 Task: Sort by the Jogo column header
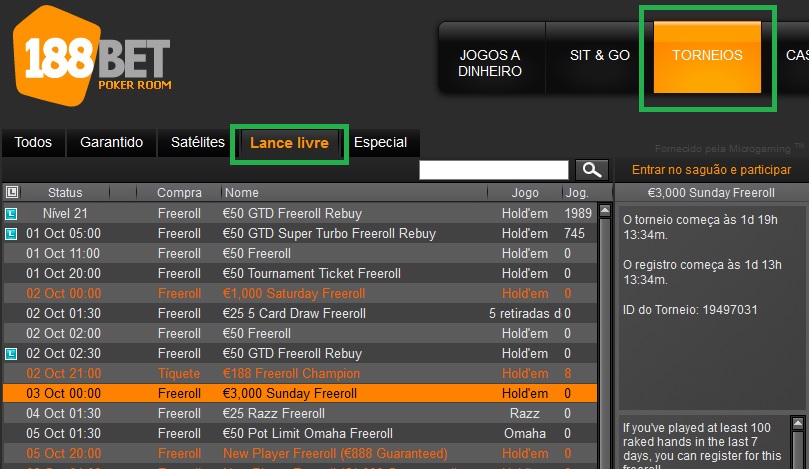pyautogui.click(x=525, y=192)
